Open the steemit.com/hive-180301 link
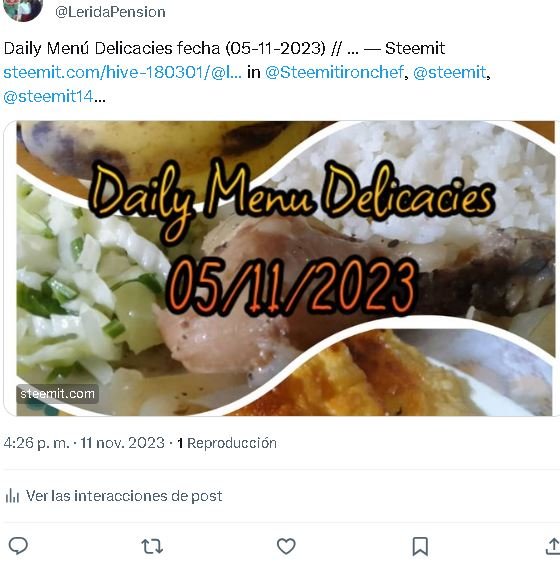This screenshot has height=569, width=560. [123, 73]
